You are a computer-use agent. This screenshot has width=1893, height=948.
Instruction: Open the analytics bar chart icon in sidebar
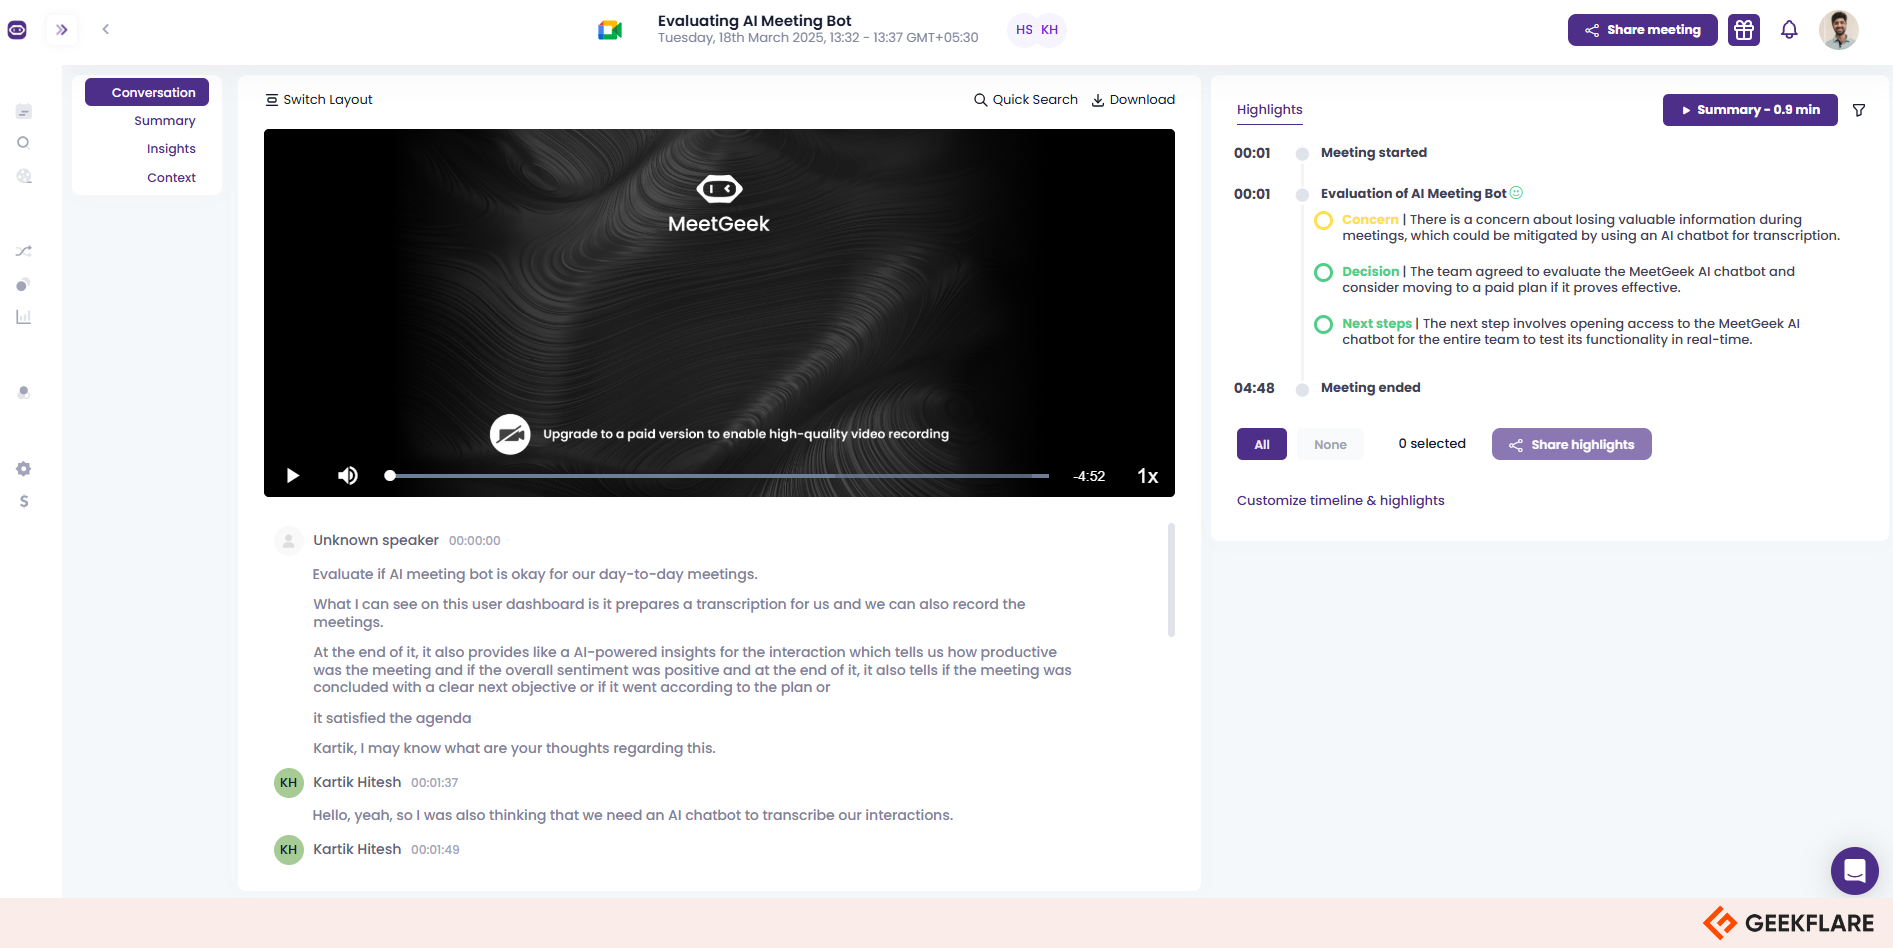pyautogui.click(x=23, y=316)
